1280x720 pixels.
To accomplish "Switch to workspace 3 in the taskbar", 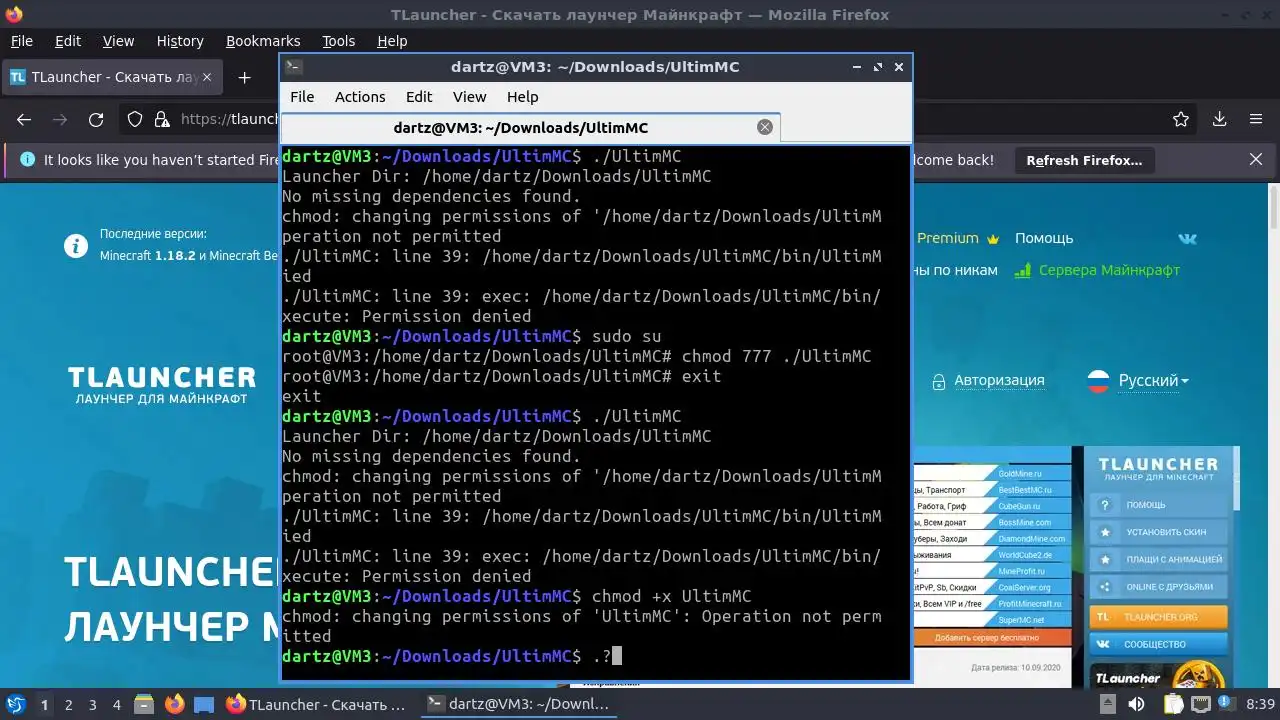I will pos(93,705).
